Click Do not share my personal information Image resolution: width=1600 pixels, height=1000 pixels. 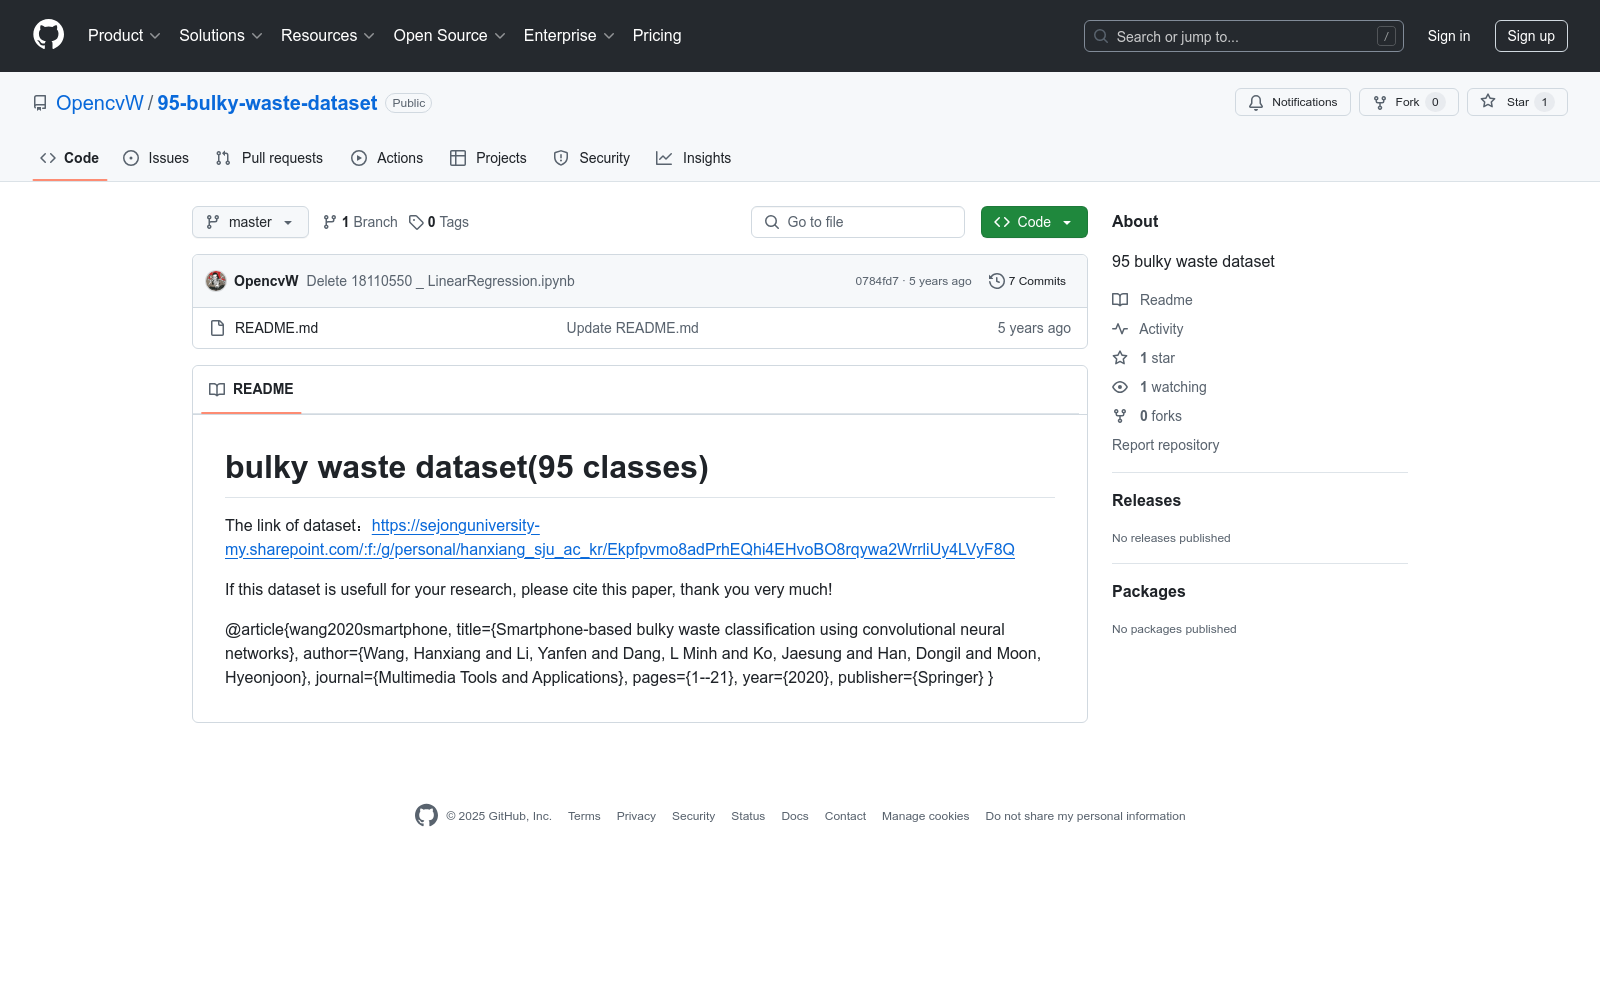click(1085, 816)
